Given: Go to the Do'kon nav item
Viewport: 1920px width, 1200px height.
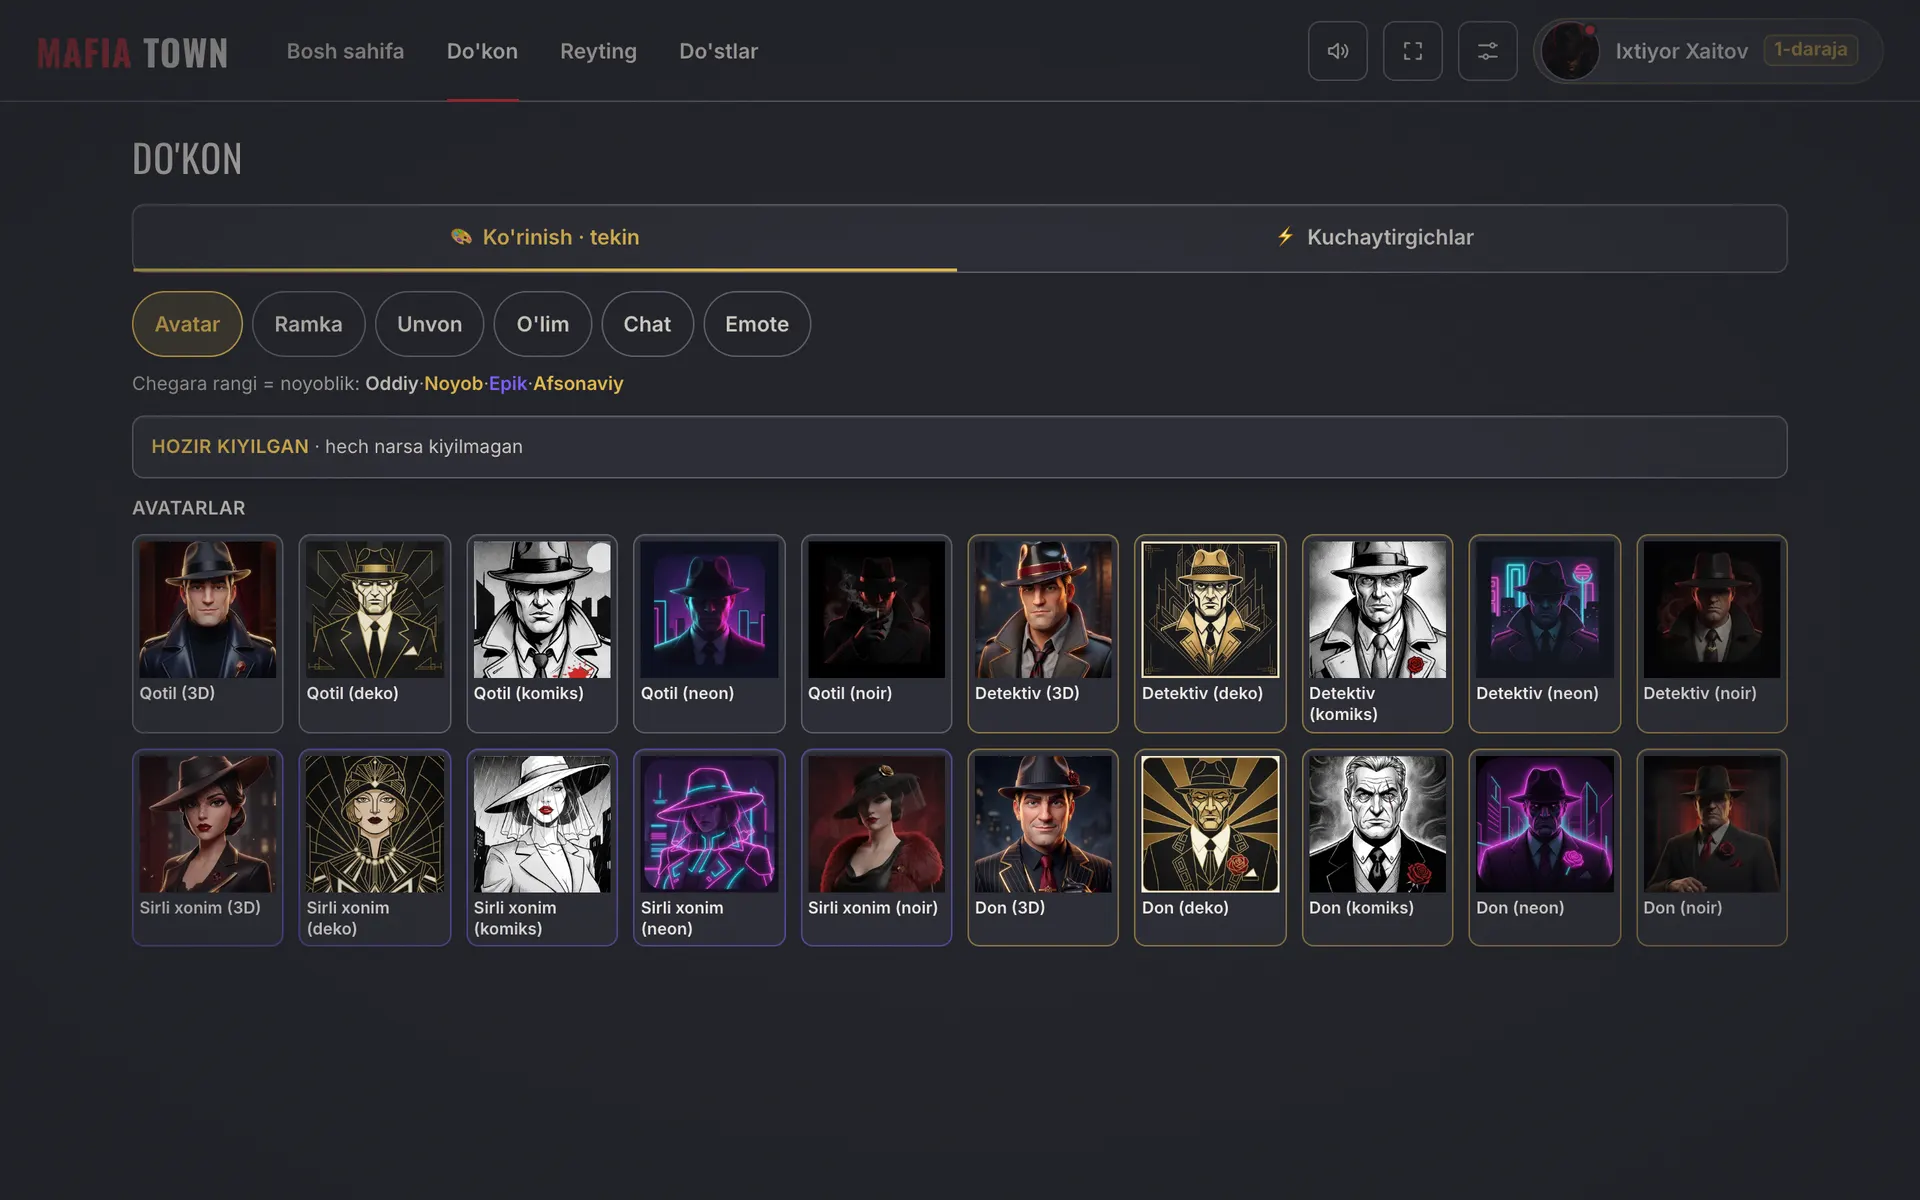Looking at the screenshot, I should pos(482,51).
